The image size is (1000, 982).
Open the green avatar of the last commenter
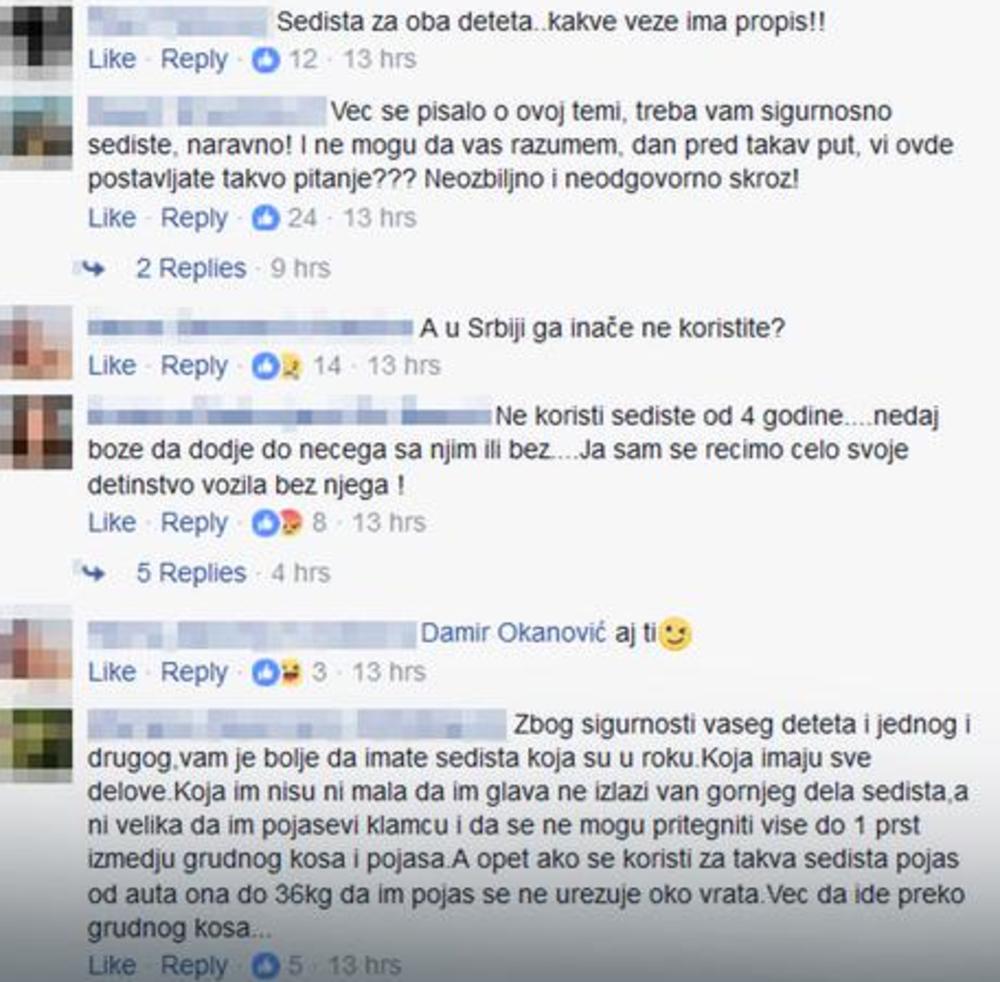click(36, 745)
